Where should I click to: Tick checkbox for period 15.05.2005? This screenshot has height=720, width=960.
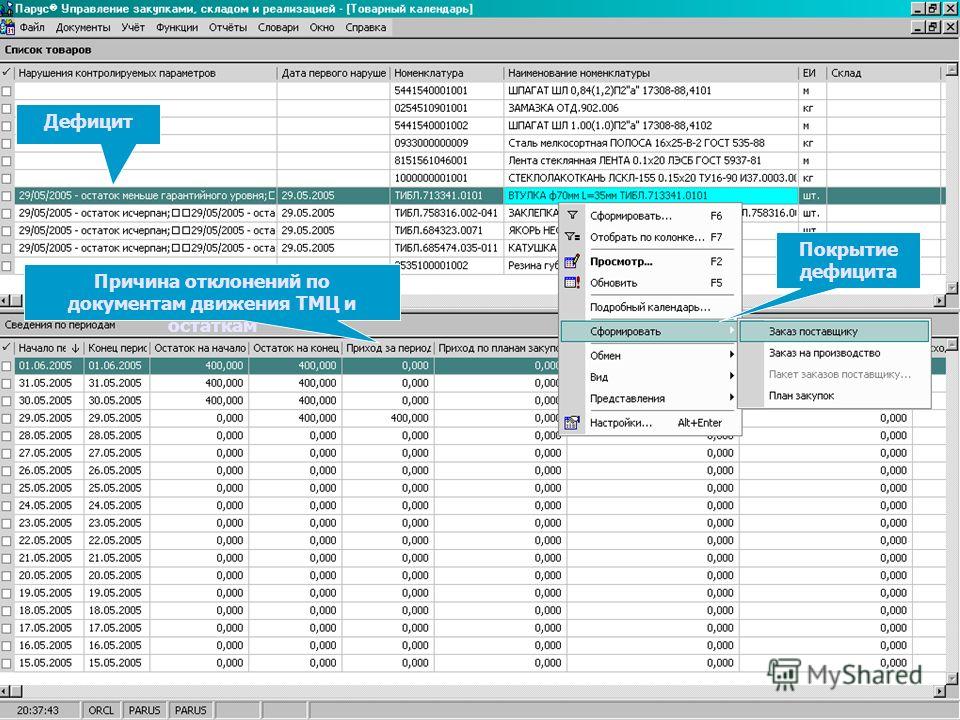pyautogui.click(x=6, y=664)
